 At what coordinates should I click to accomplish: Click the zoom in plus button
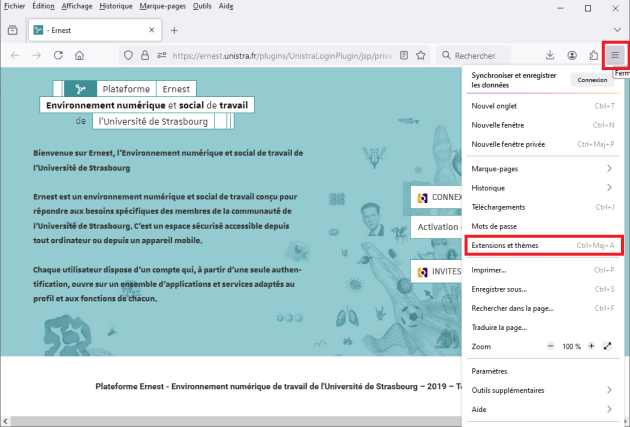coord(590,346)
